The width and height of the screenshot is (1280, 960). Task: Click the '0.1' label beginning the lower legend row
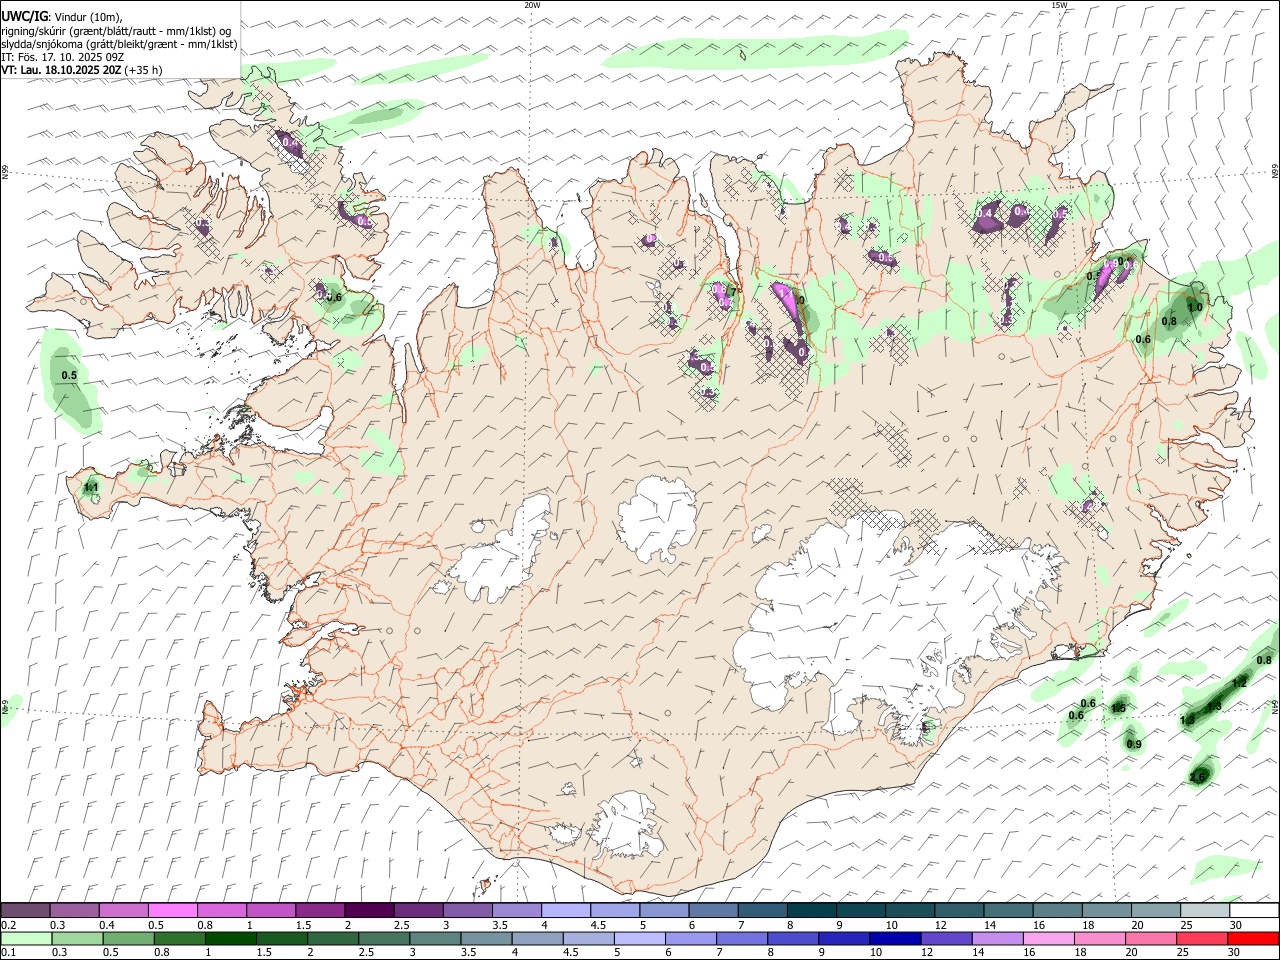tap(7, 952)
